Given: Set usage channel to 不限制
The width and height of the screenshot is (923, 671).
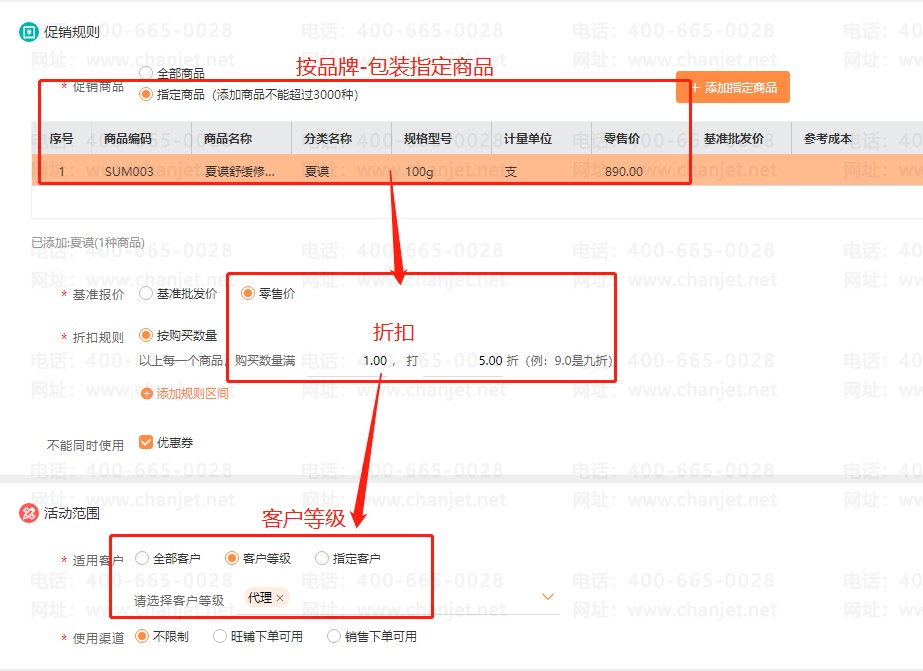Looking at the screenshot, I should 142,636.
